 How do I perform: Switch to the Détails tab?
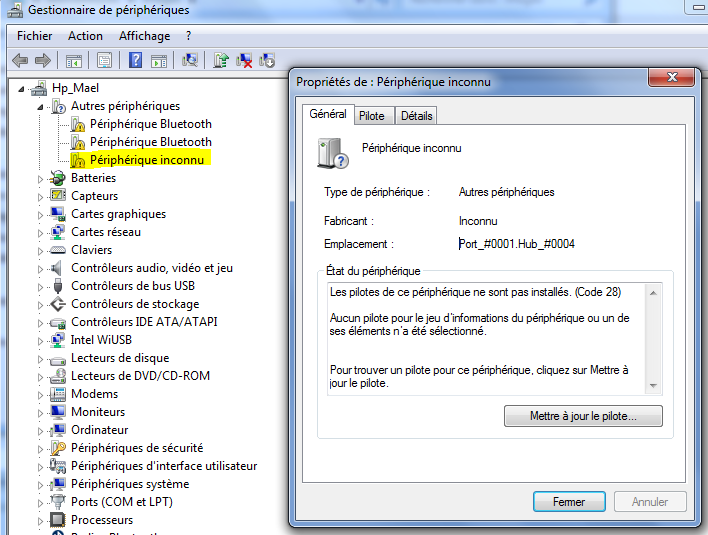(416, 116)
